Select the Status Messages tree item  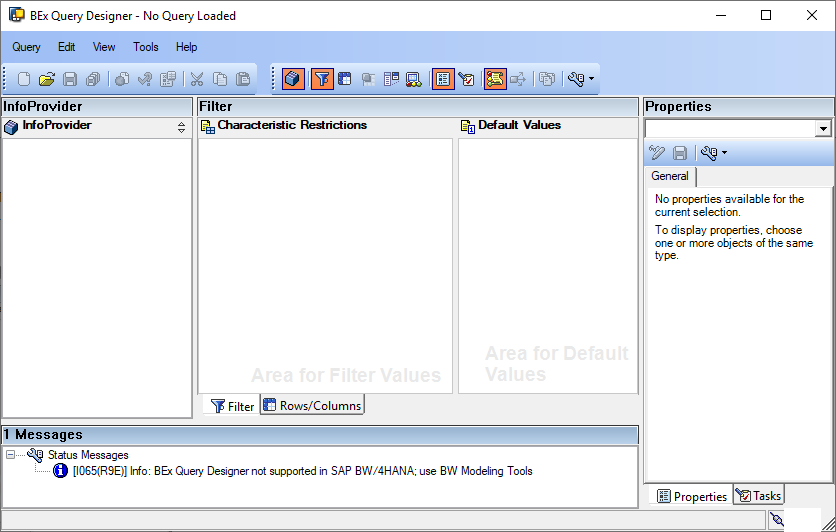pos(88,455)
